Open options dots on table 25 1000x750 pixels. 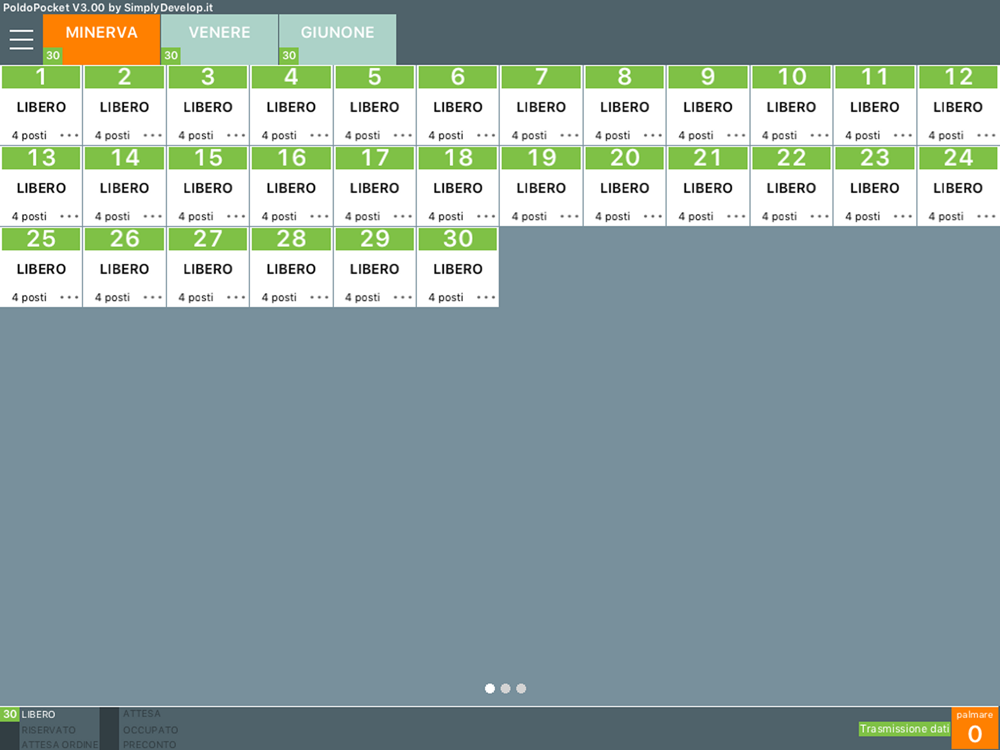point(70,297)
